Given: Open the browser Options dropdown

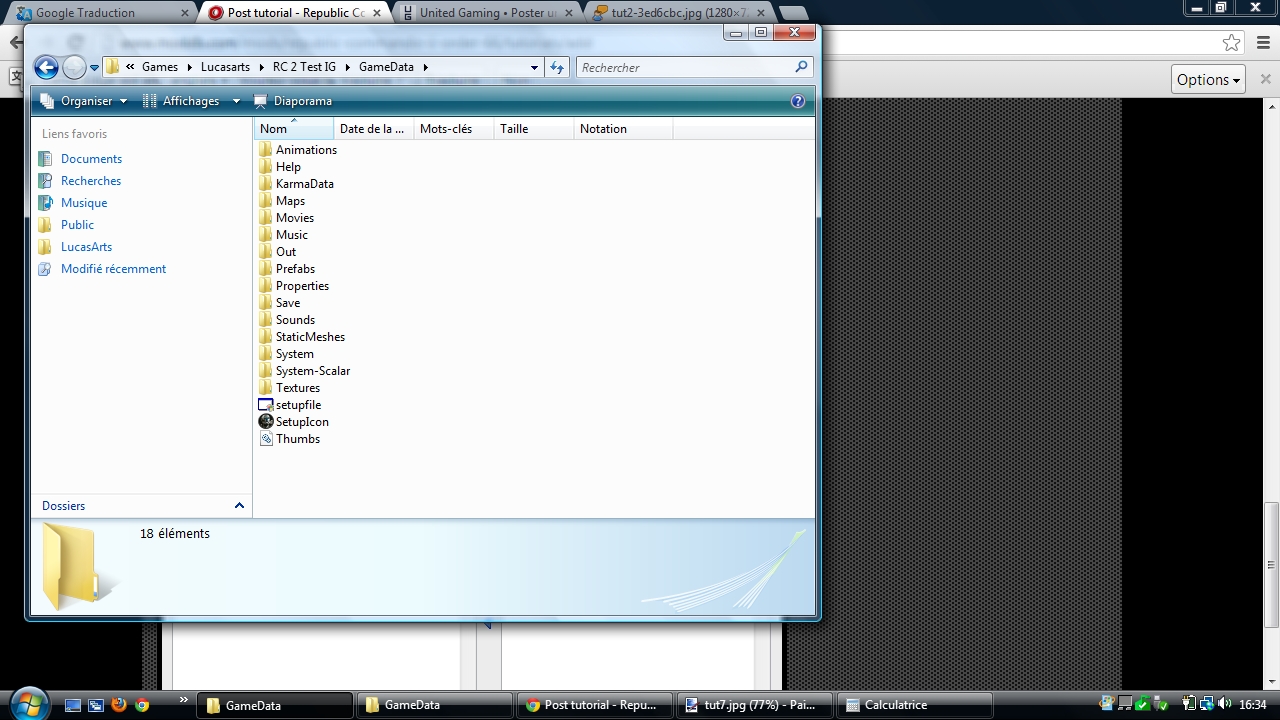Looking at the screenshot, I should pyautogui.click(x=1208, y=80).
